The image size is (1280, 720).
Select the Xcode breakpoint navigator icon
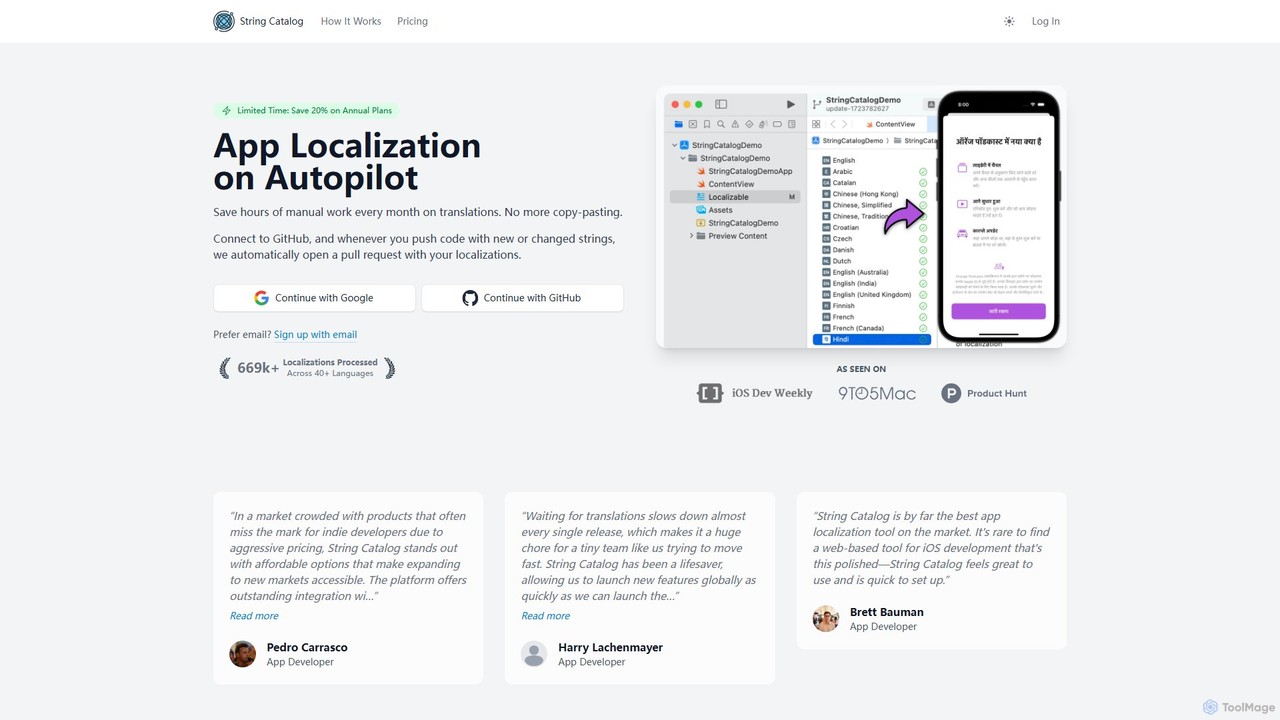coord(777,124)
